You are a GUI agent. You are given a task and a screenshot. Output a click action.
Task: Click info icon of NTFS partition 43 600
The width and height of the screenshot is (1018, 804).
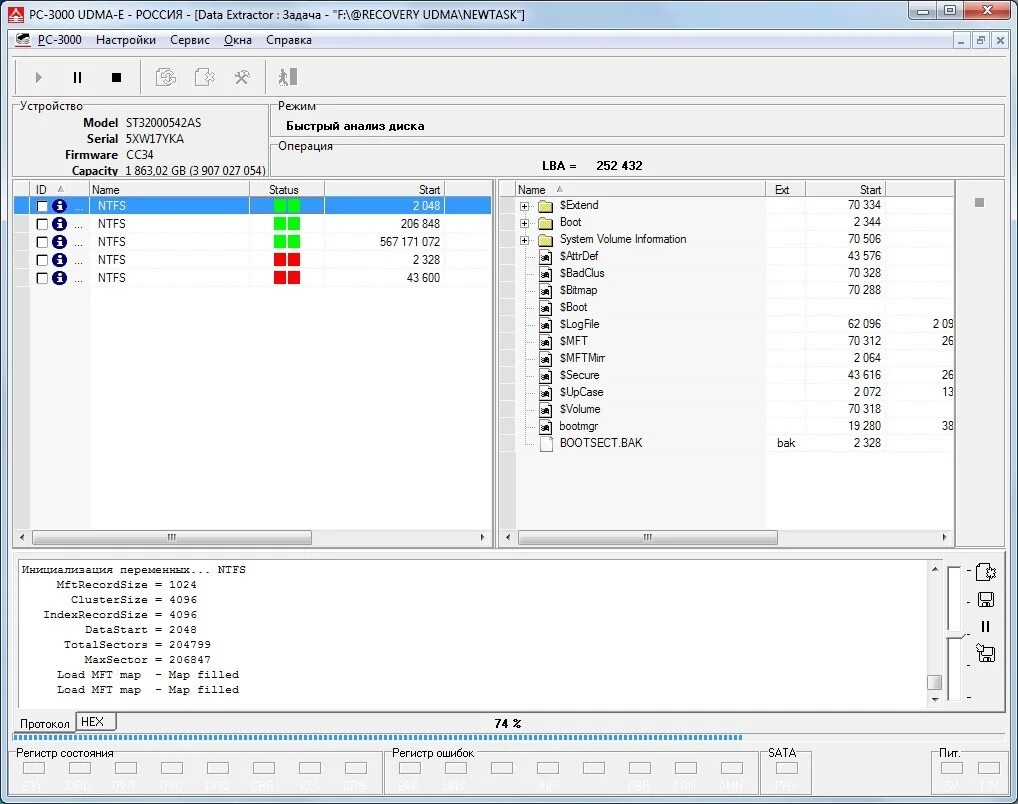59,278
